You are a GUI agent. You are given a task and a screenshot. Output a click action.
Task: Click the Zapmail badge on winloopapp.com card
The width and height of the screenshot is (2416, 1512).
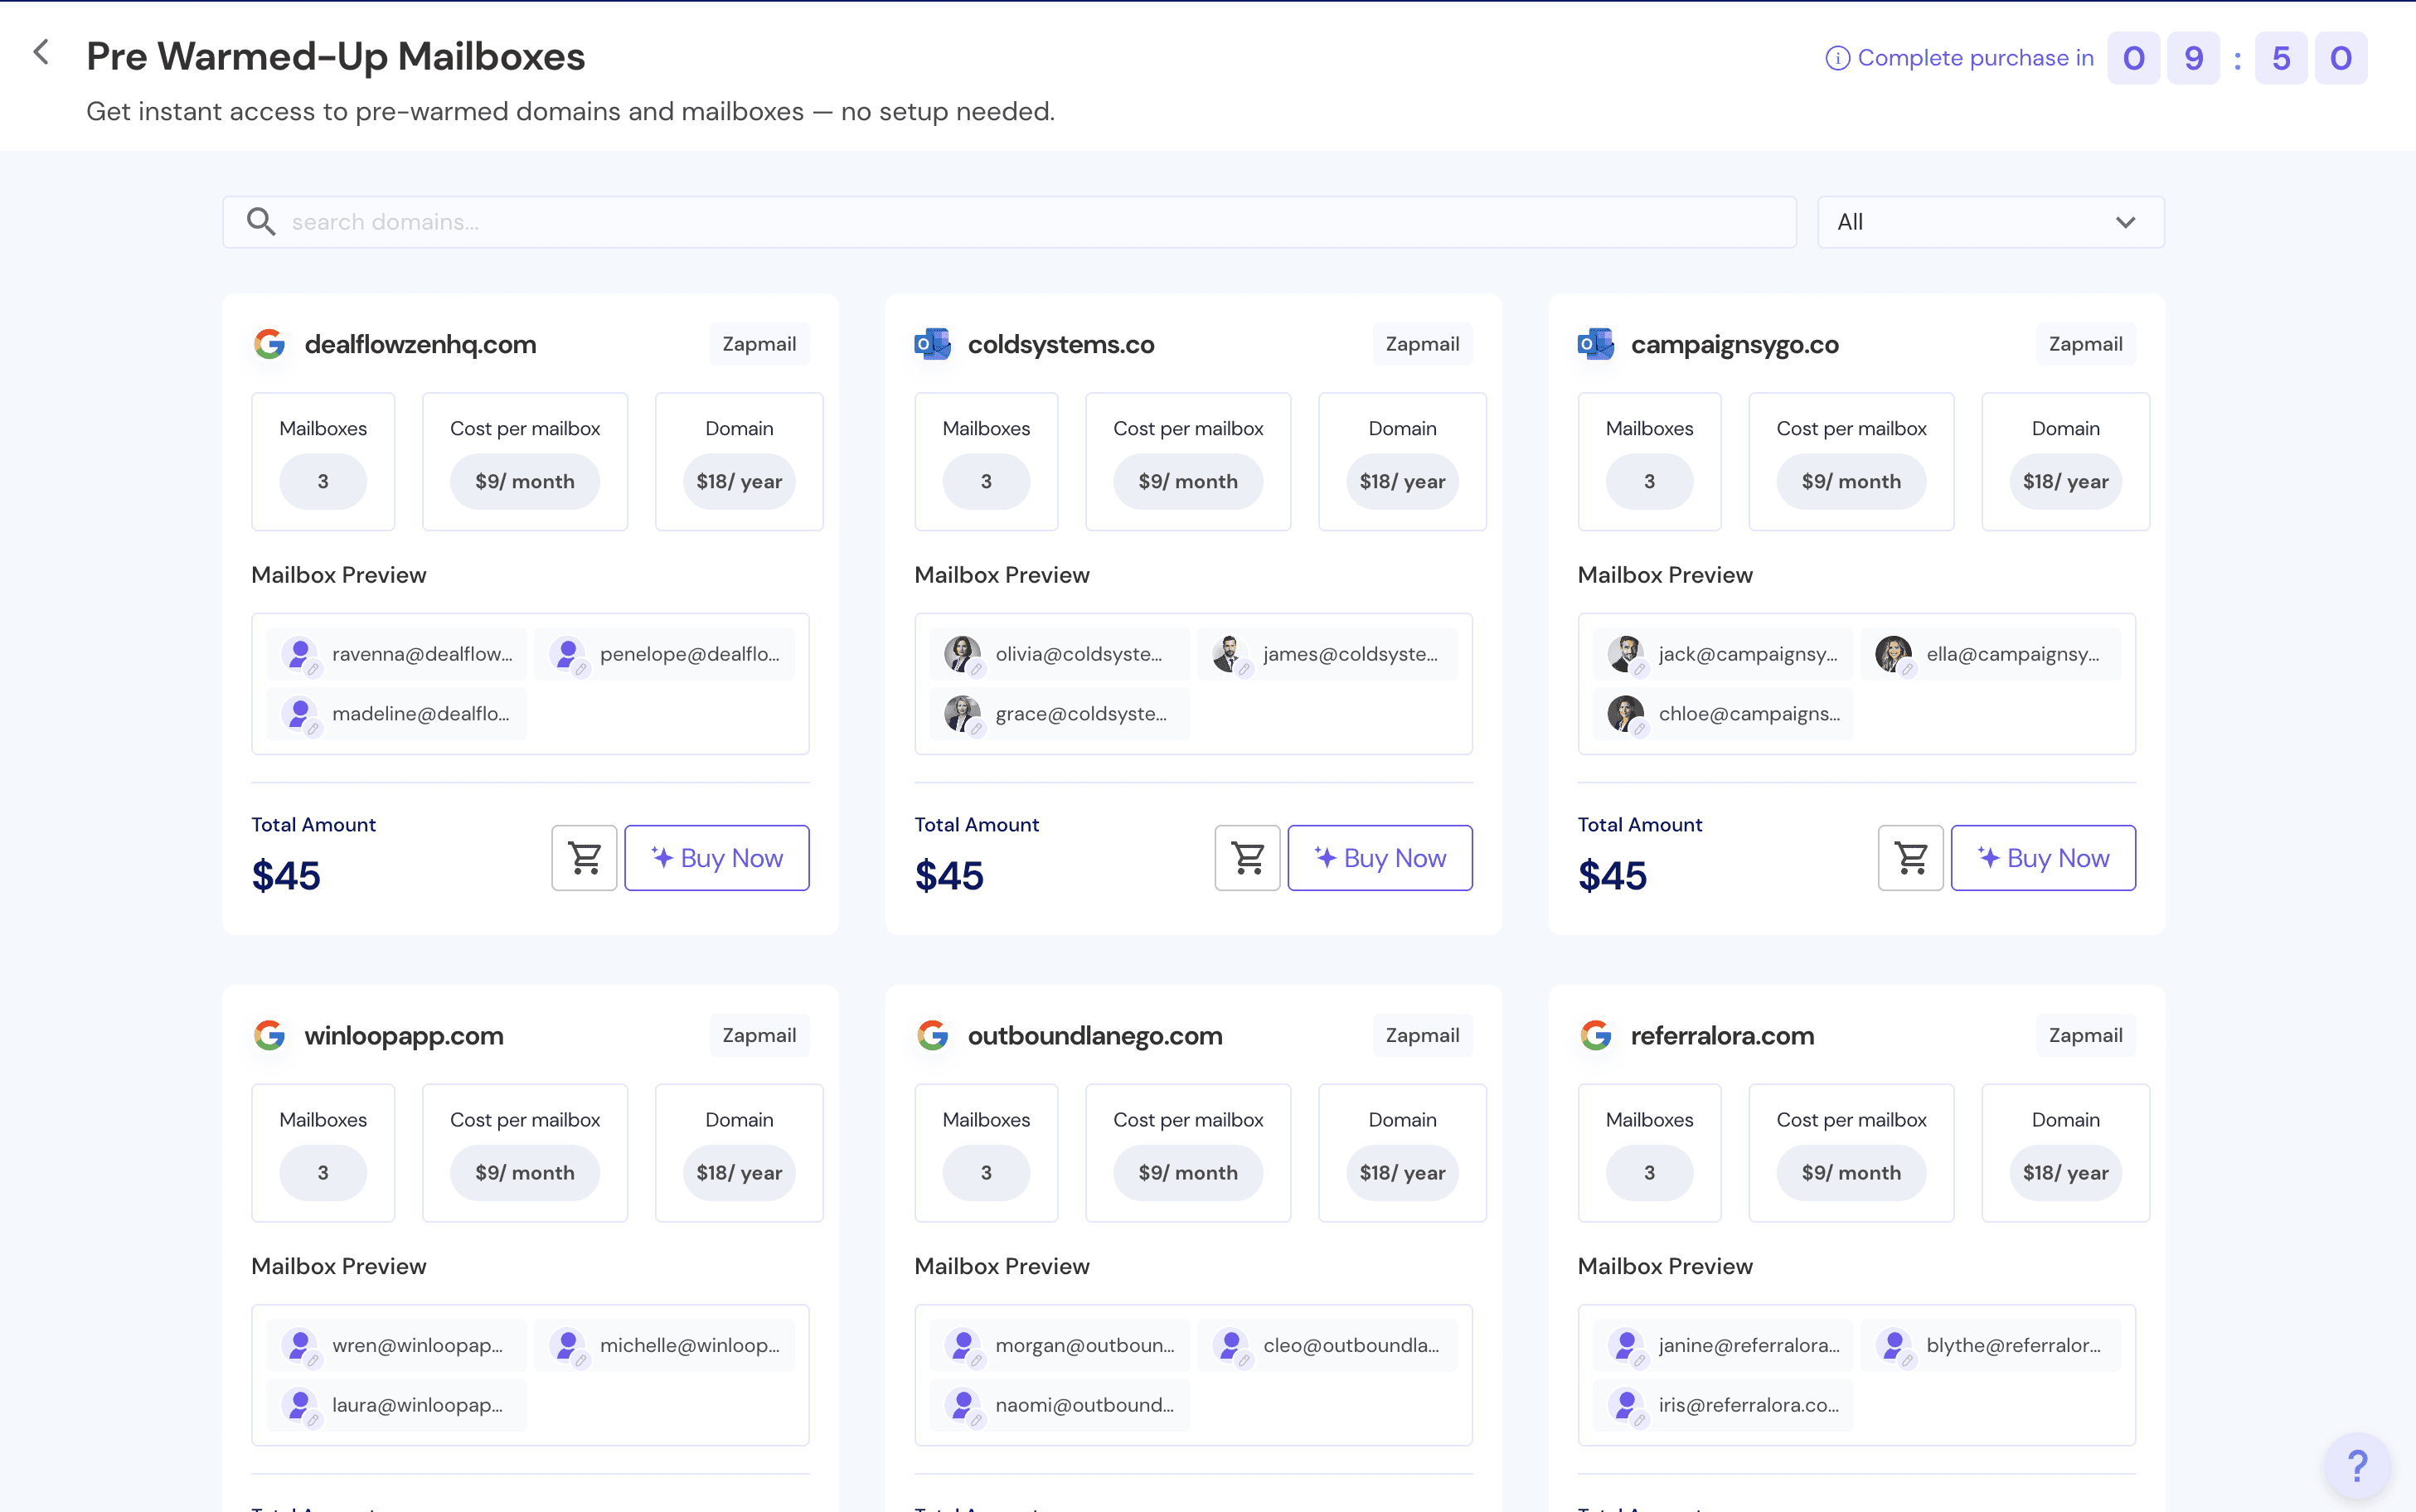(759, 1035)
